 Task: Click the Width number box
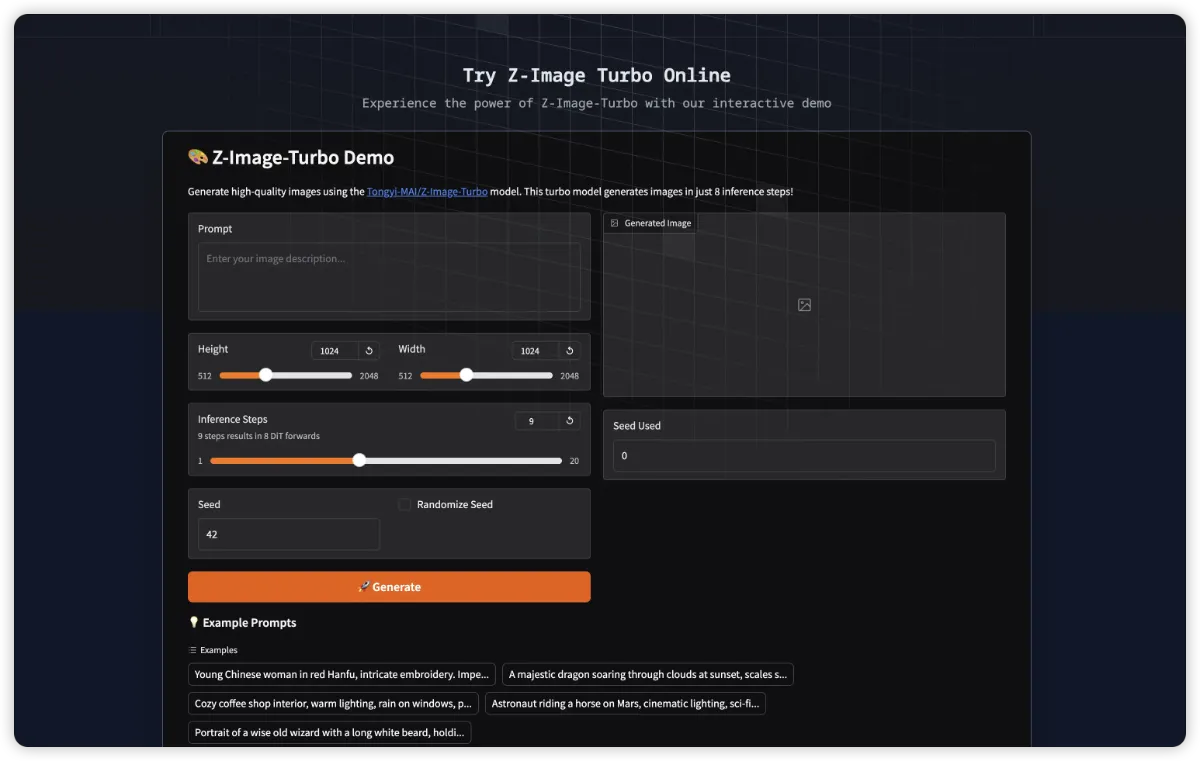click(535, 351)
